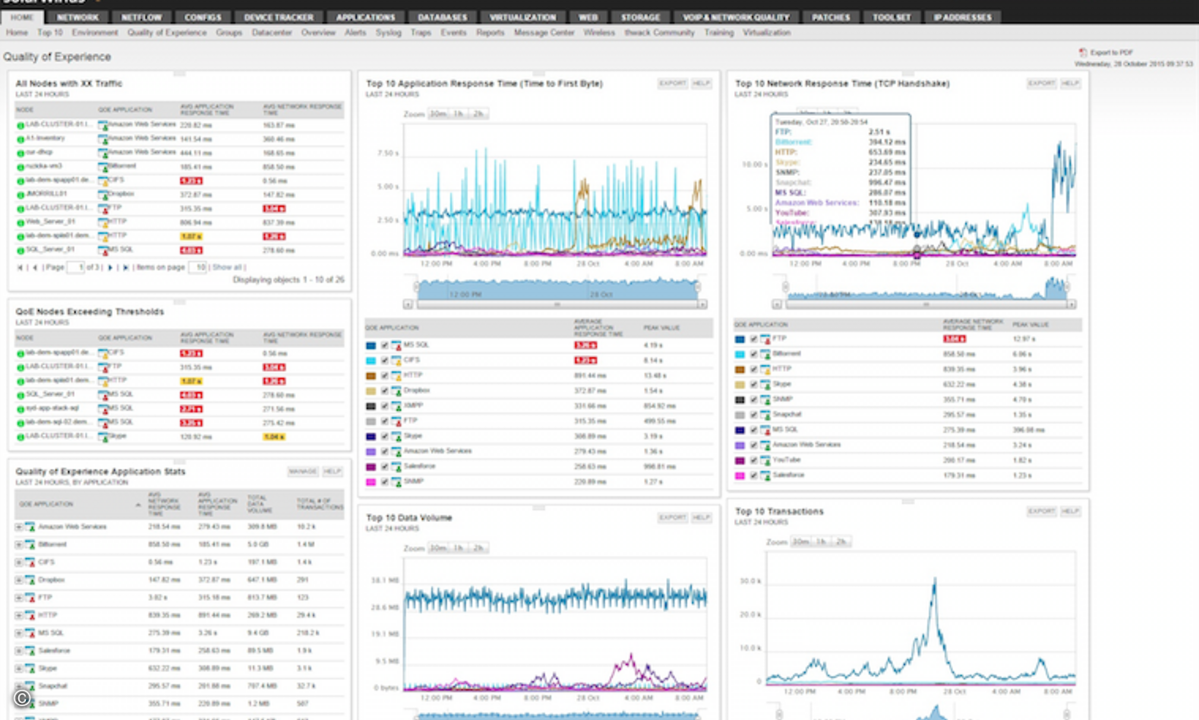
Task: Click the previous-page arrow in All Nodes pager
Action: coord(34,268)
